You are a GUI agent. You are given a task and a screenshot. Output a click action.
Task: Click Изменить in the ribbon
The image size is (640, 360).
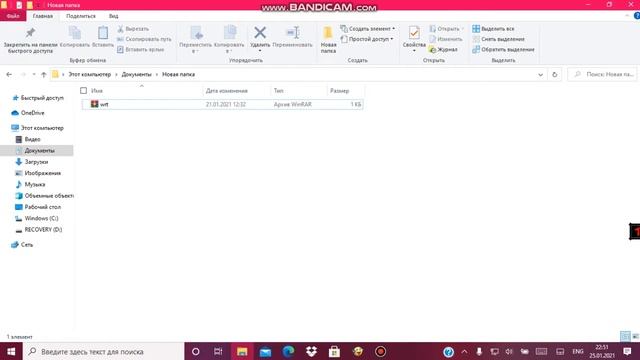point(445,39)
